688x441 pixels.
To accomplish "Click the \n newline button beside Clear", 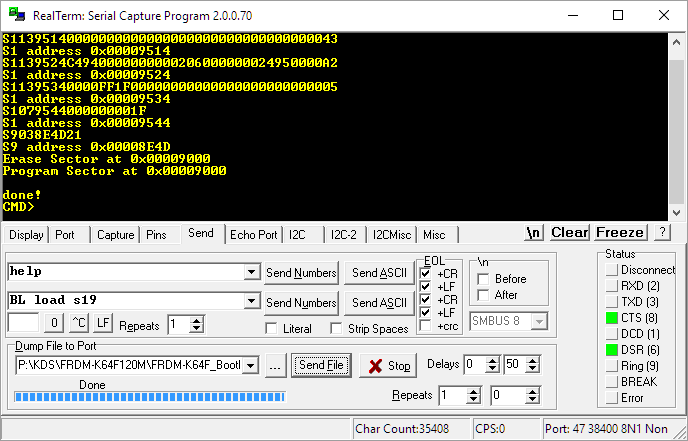I will click(x=534, y=232).
